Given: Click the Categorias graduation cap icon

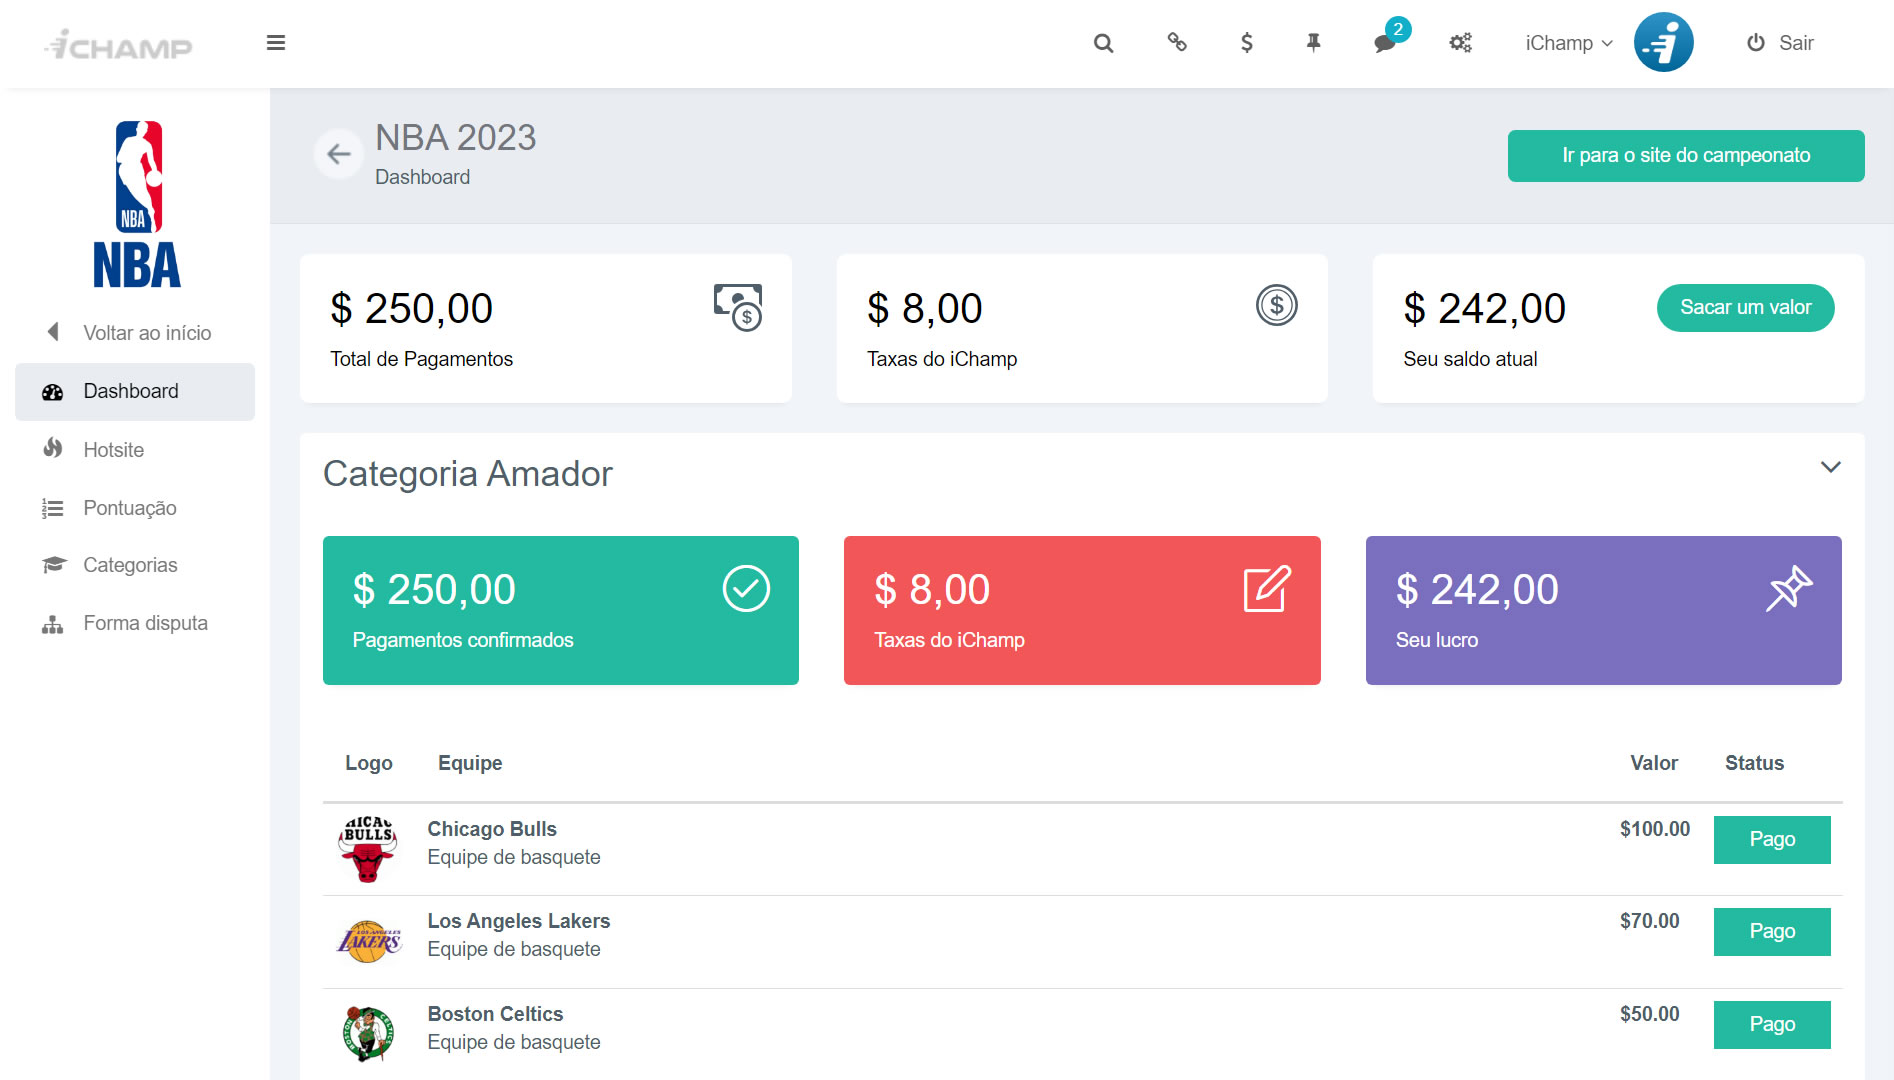Looking at the screenshot, I should 53,565.
